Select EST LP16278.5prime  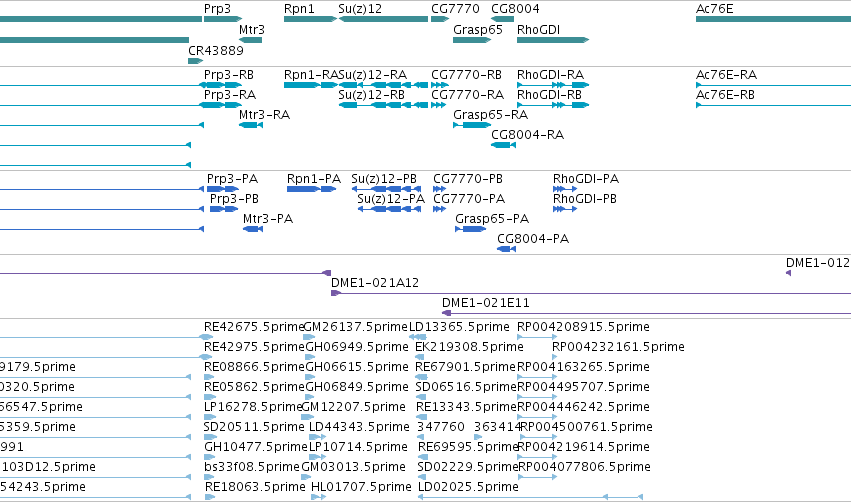pos(252,408)
